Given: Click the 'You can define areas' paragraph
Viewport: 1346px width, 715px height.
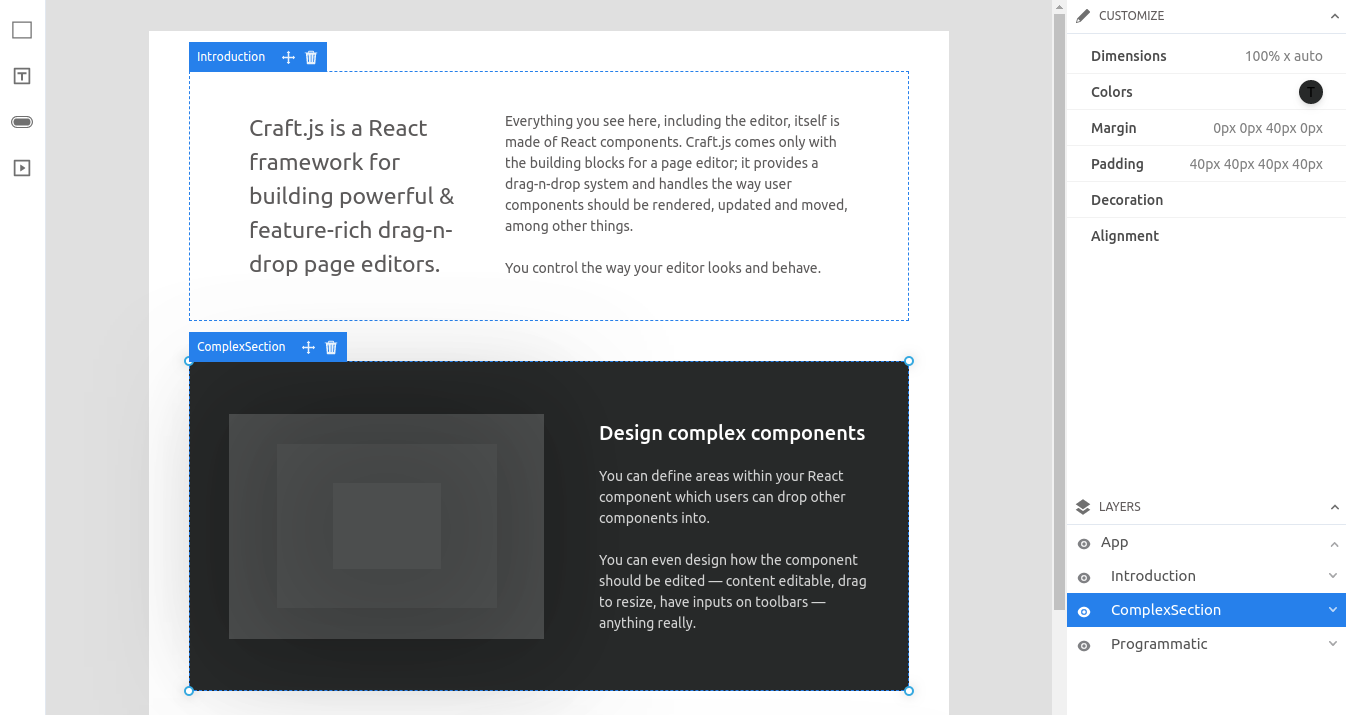Looking at the screenshot, I should [x=722, y=497].
